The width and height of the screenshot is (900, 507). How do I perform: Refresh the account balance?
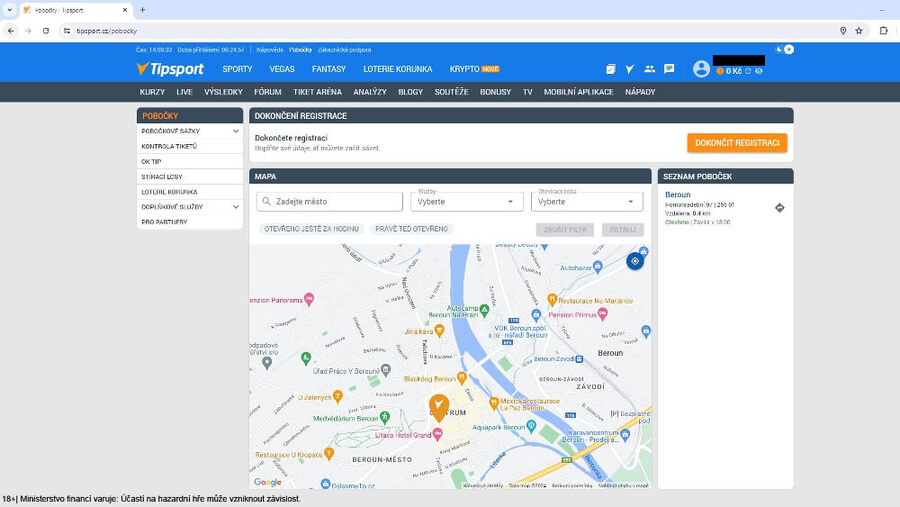(748, 71)
